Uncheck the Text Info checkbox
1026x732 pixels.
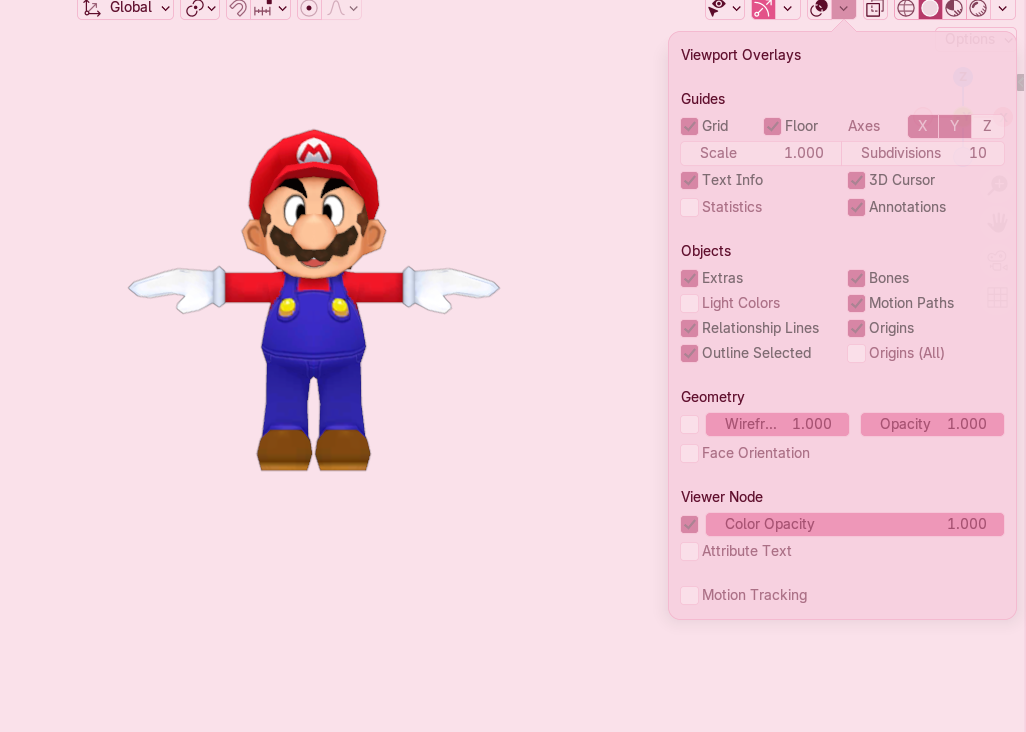tap(689, 180)
